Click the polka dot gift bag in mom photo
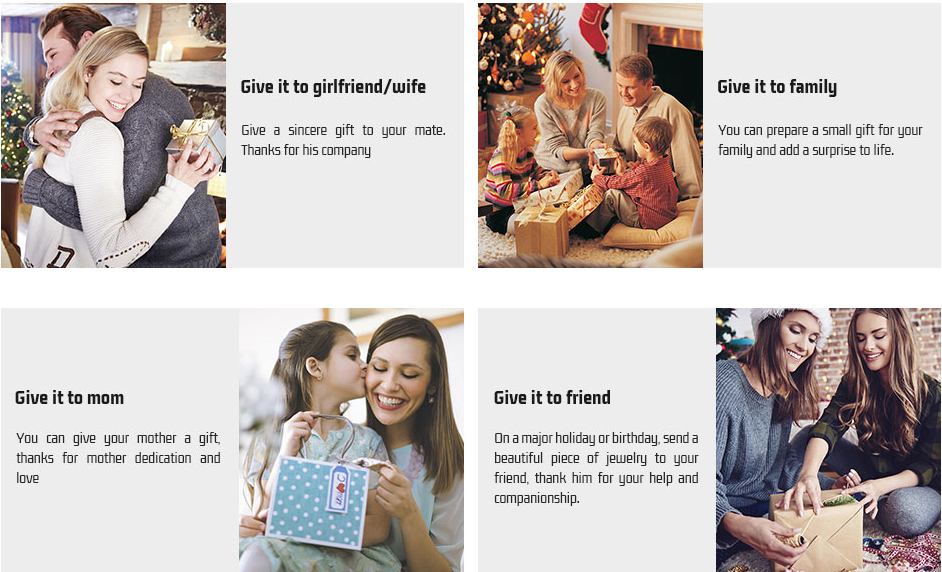The image size is (942, 572). (317, 501)
